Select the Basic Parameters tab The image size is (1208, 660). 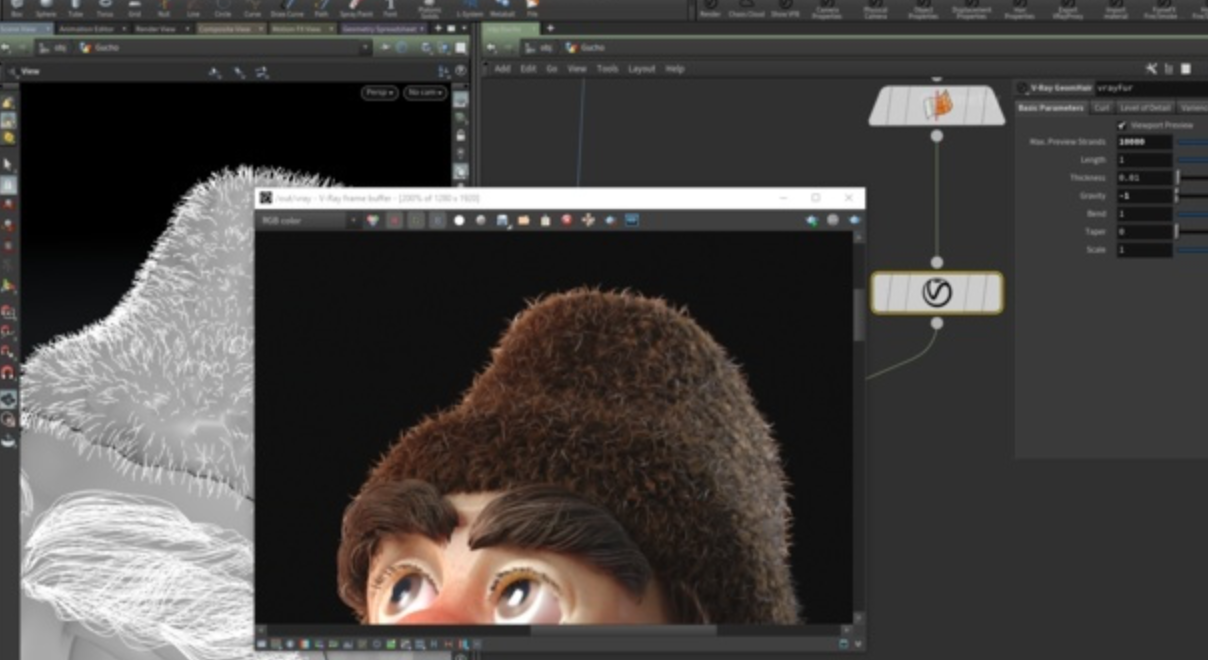coord(1051,107)
